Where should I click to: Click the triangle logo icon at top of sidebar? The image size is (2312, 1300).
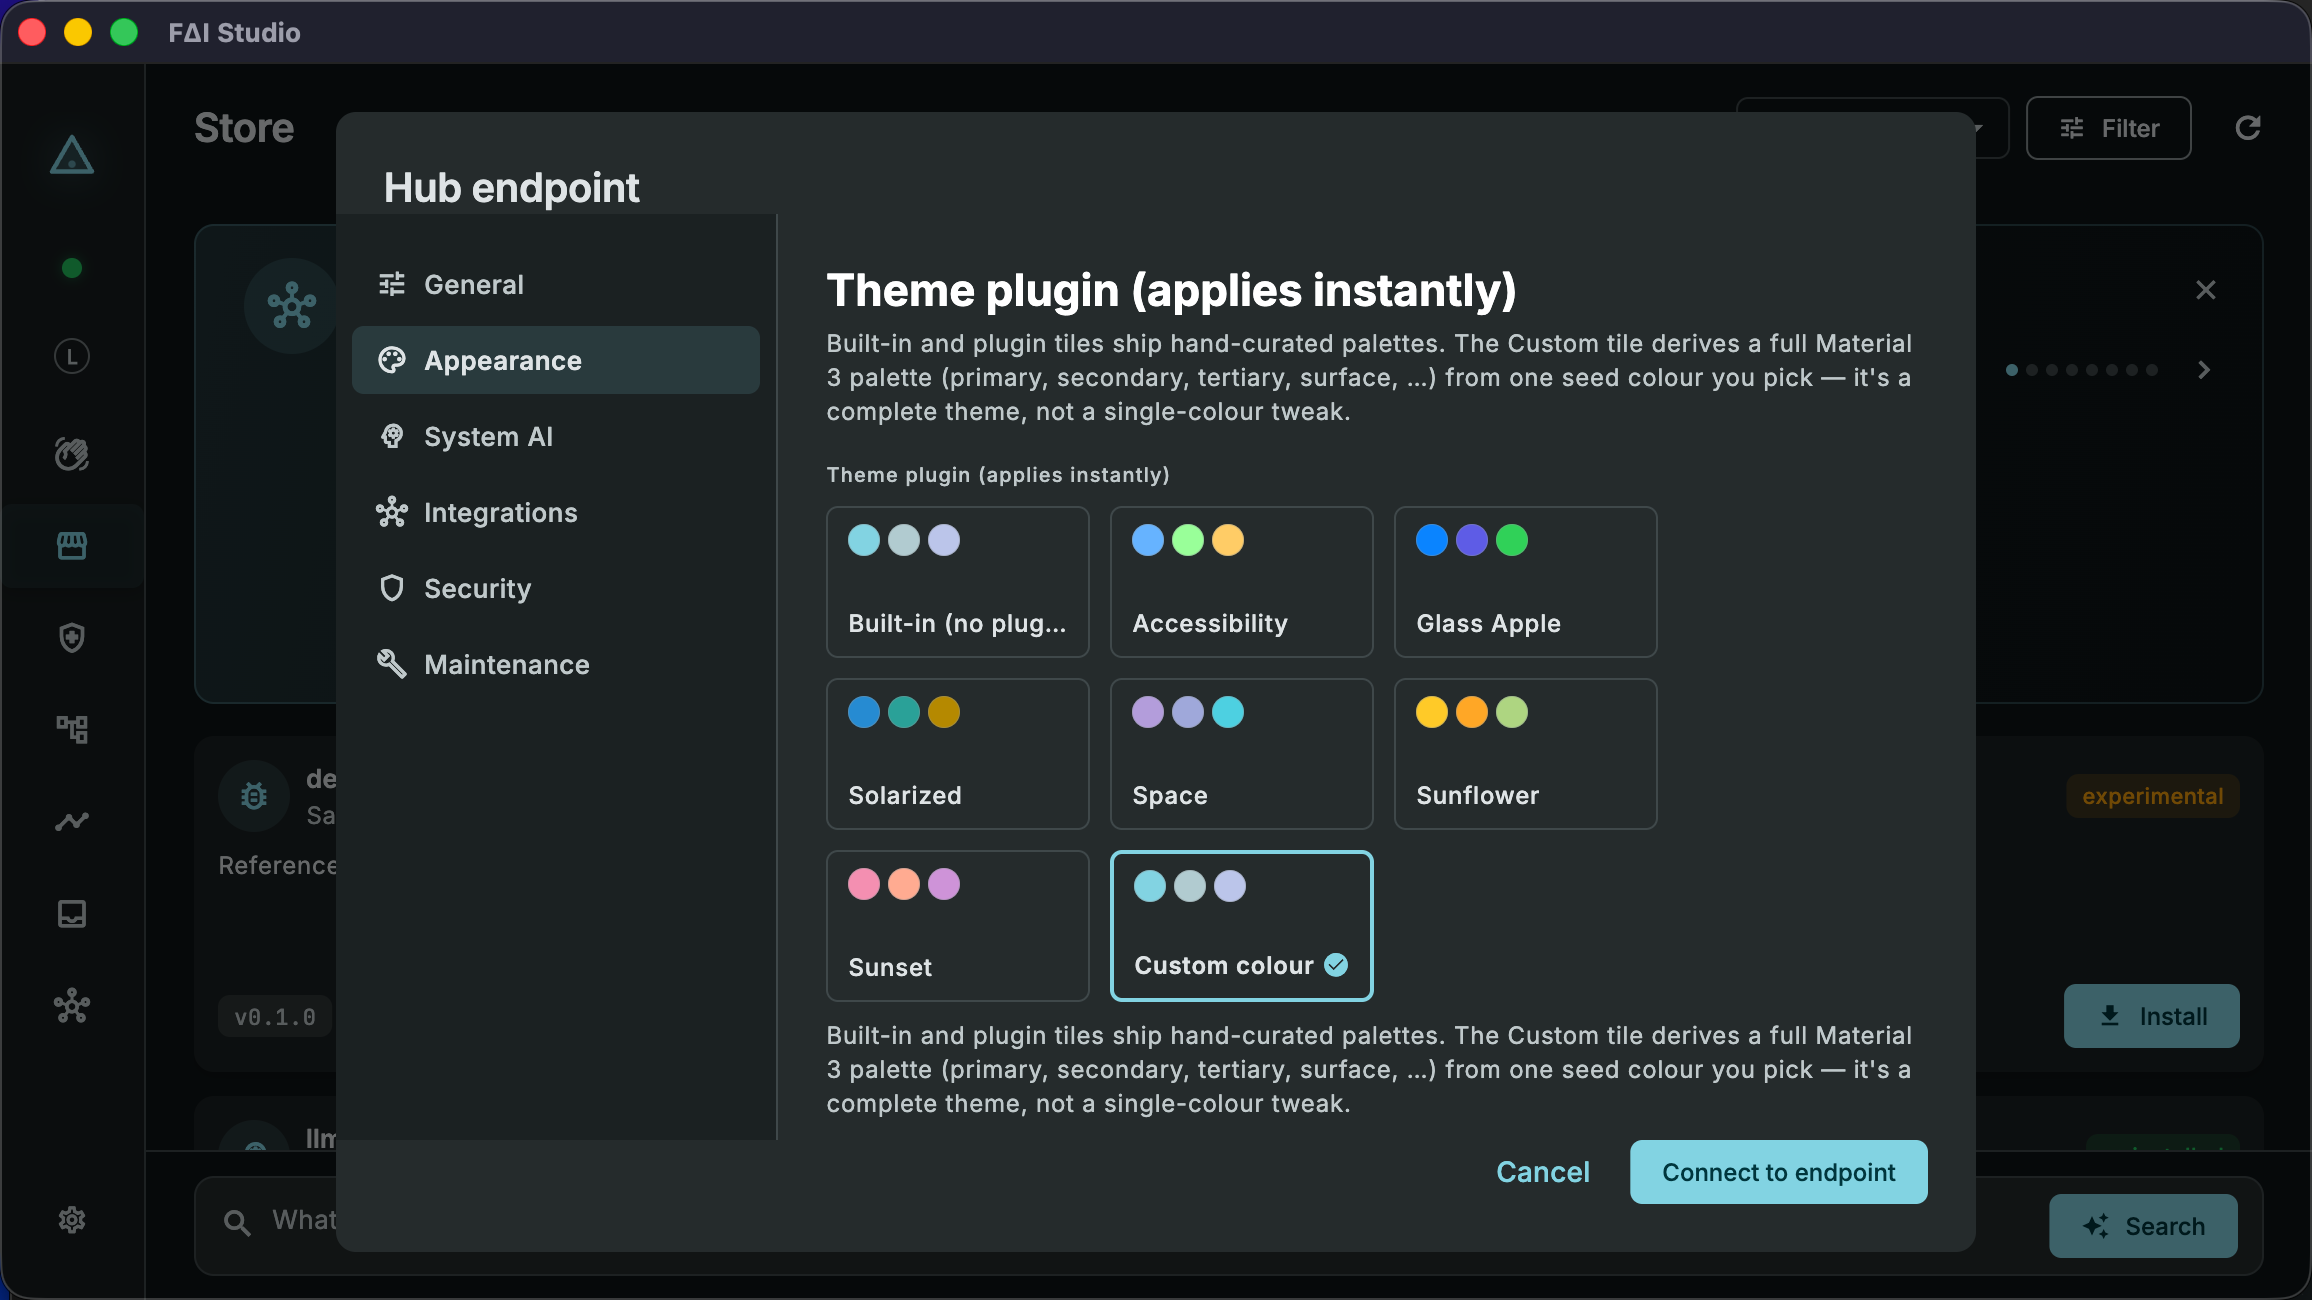(x=72, y=155)
